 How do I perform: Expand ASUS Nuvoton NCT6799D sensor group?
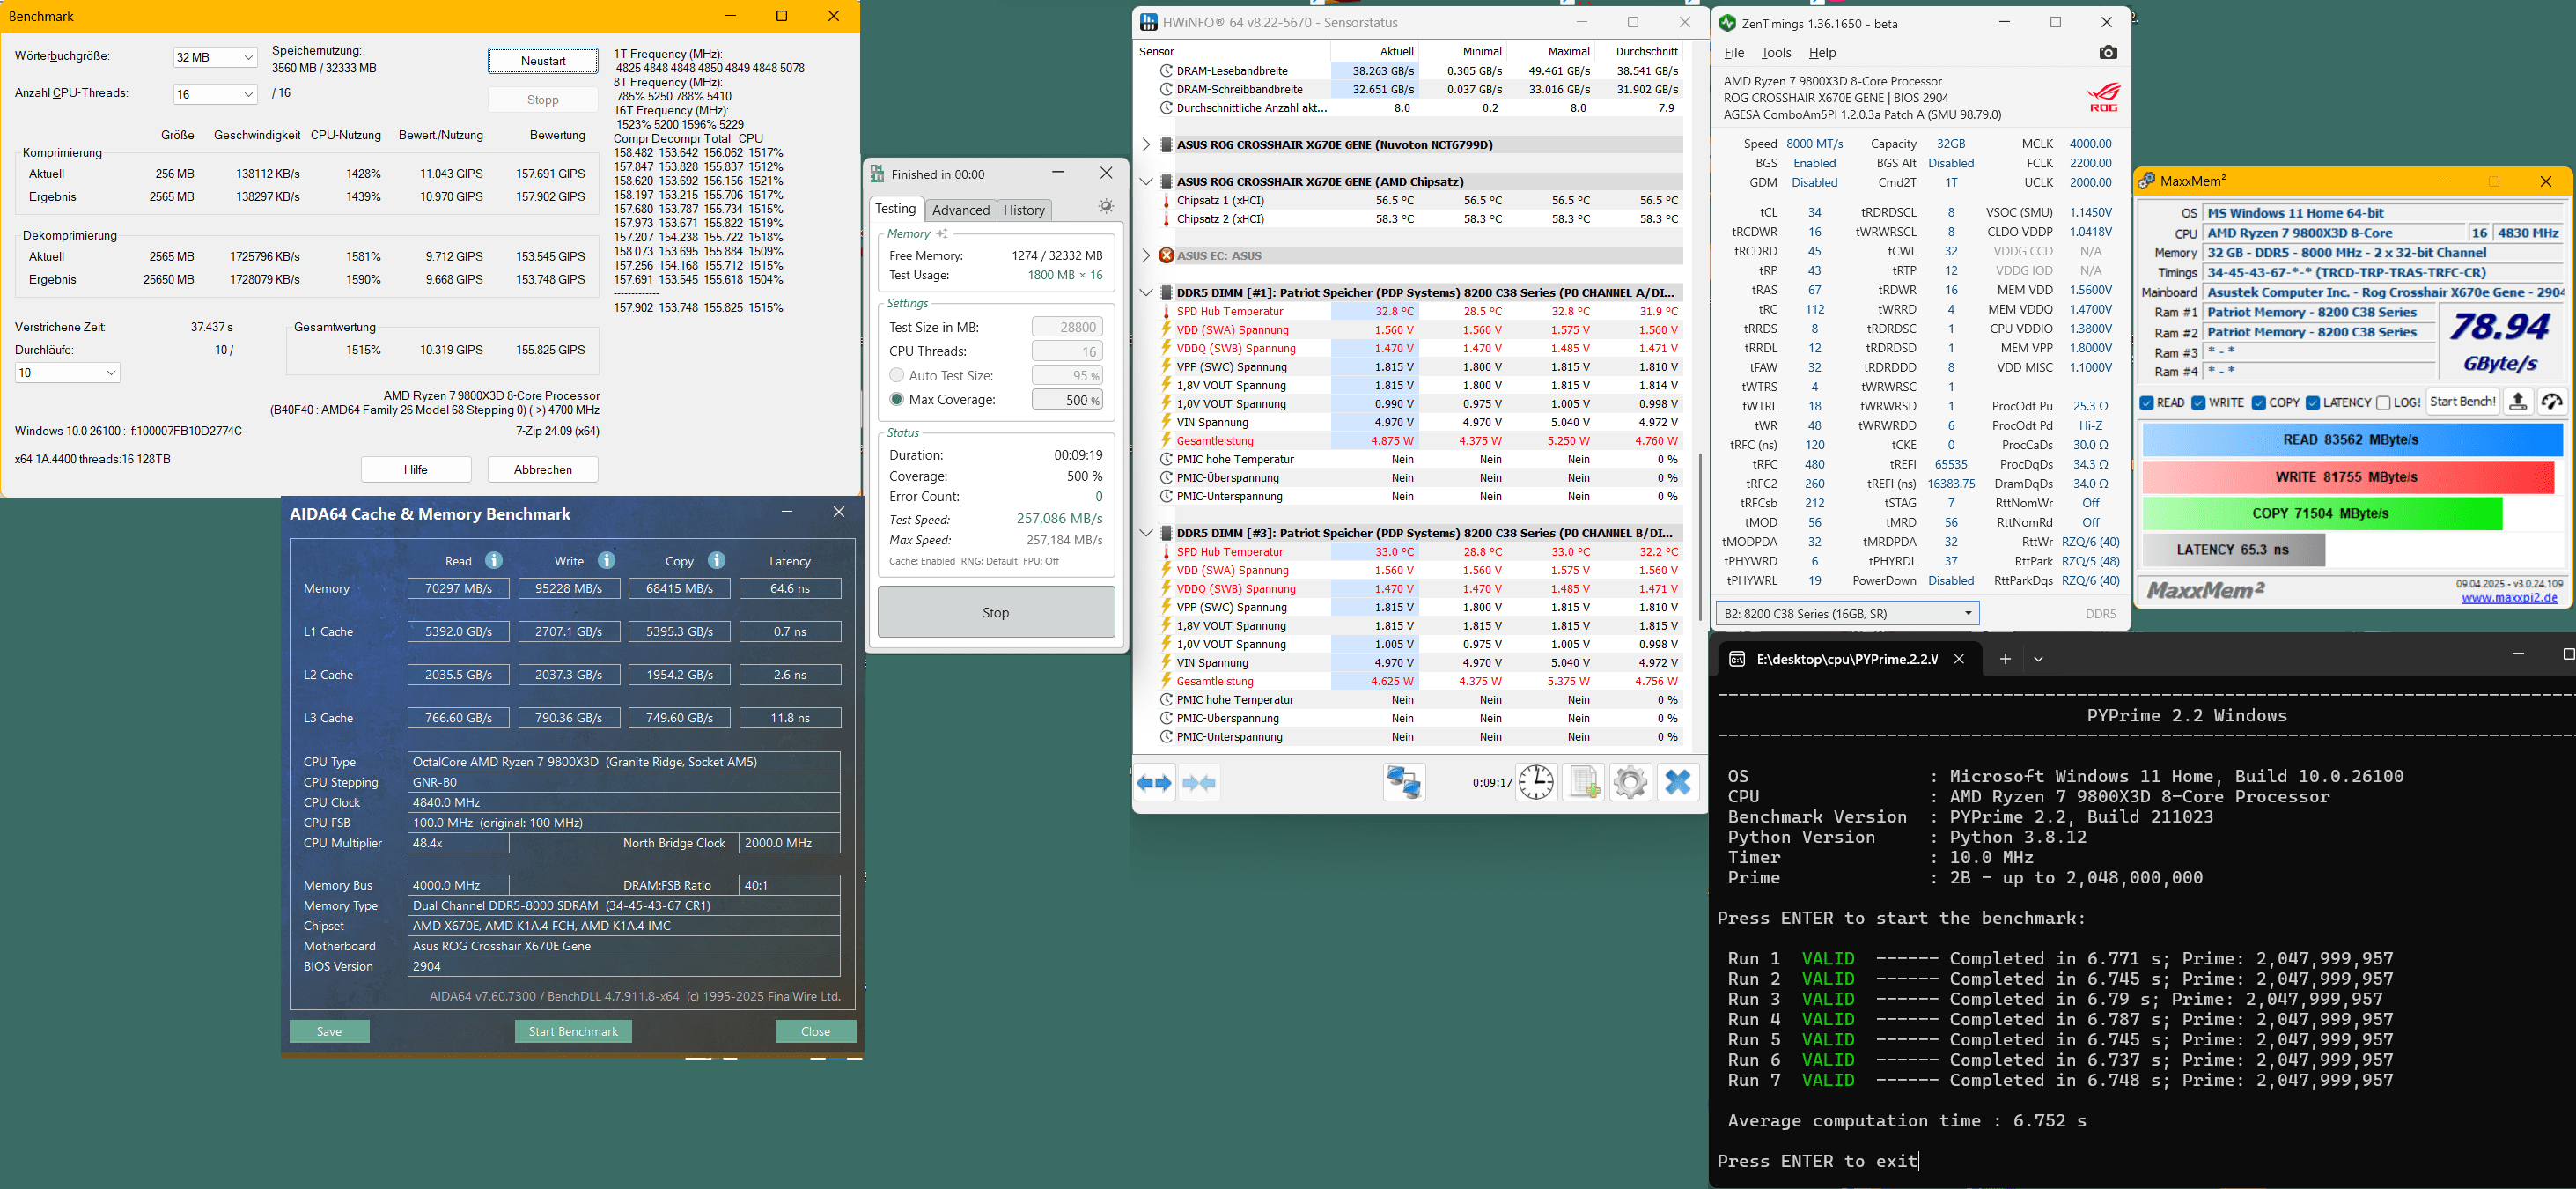tap(1146, 145)
